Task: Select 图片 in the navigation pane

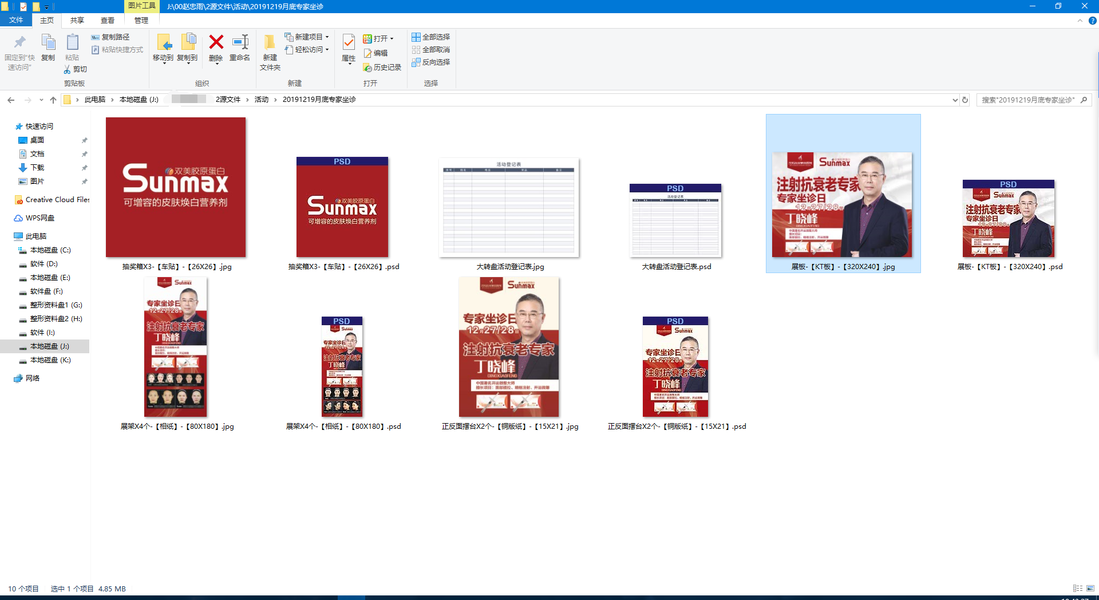Action: [x=37, y=182]
